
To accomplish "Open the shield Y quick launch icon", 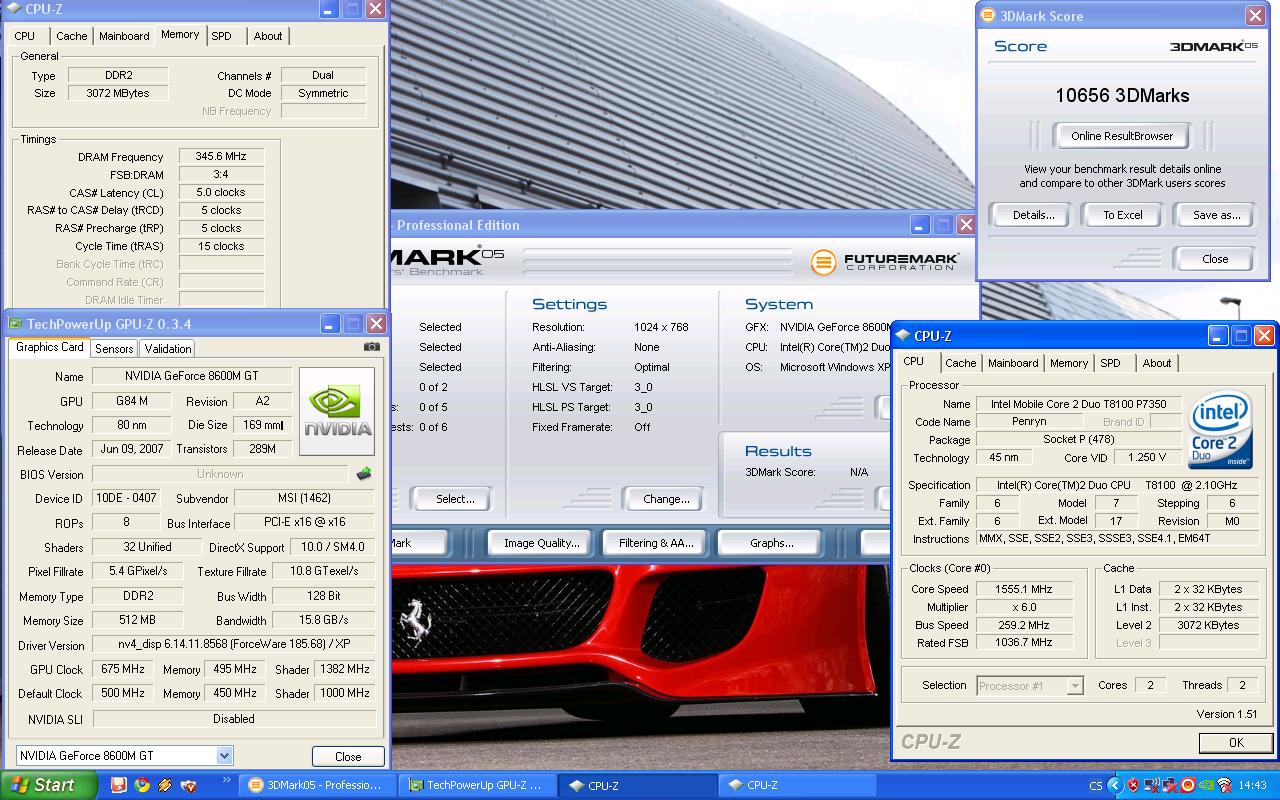I will (188, 785).
